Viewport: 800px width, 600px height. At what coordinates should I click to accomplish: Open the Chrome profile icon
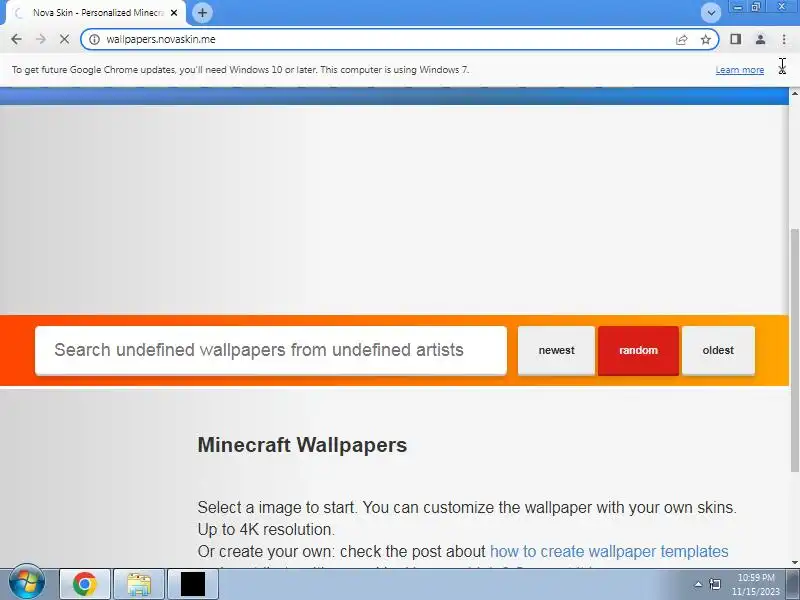click(x=760, y=39)
